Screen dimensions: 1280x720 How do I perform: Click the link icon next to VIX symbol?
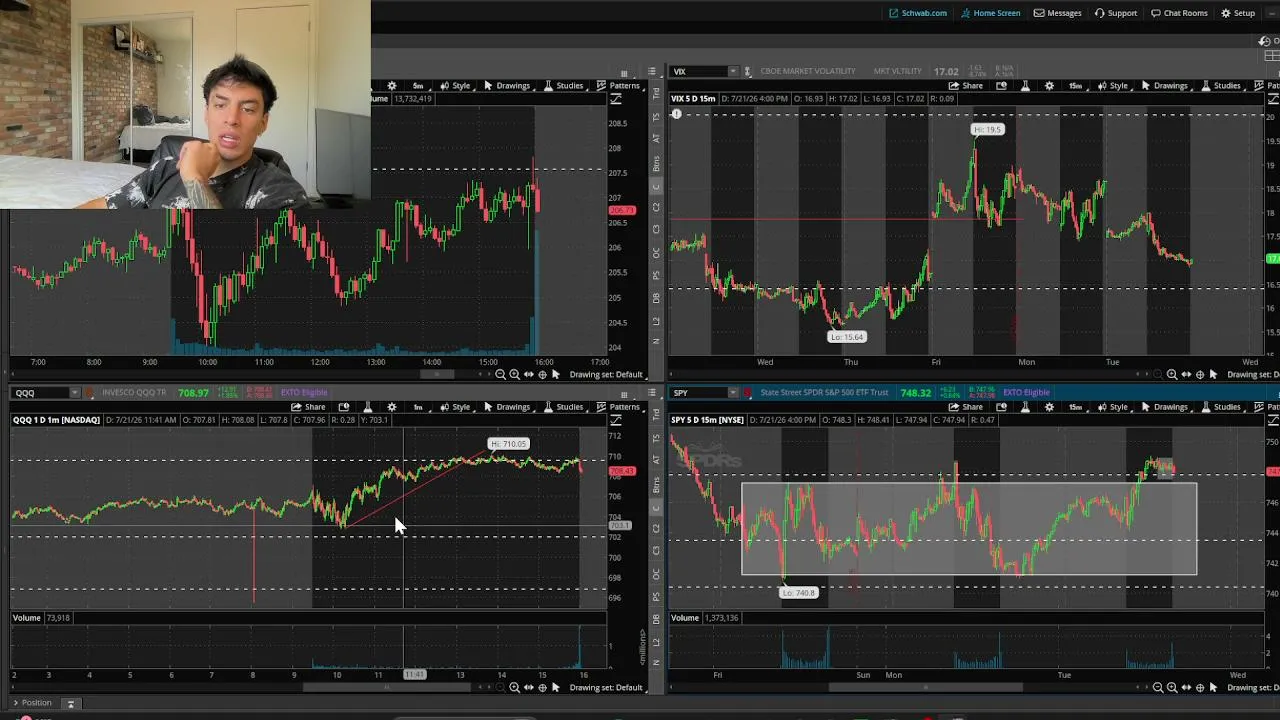click(747, 72)
